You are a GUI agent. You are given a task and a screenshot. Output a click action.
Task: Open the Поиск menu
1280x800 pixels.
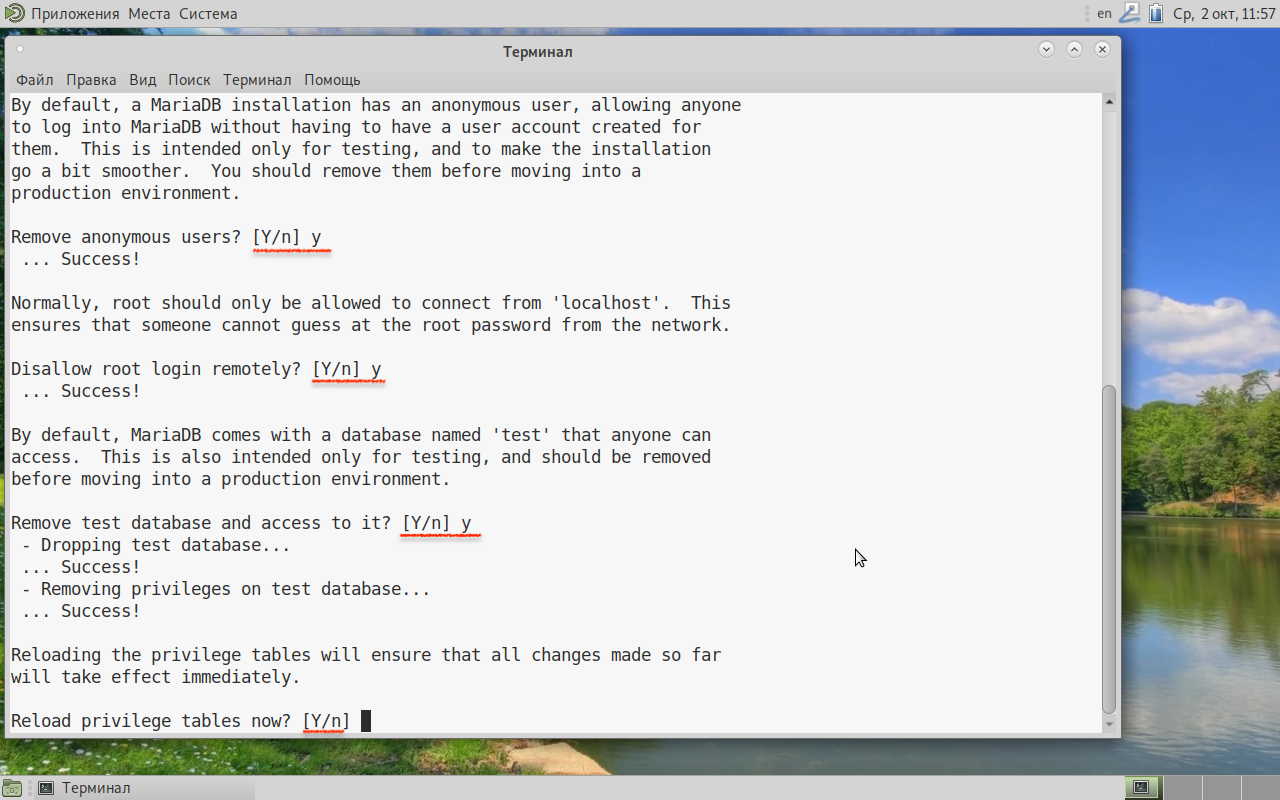(x=189, y=80)
